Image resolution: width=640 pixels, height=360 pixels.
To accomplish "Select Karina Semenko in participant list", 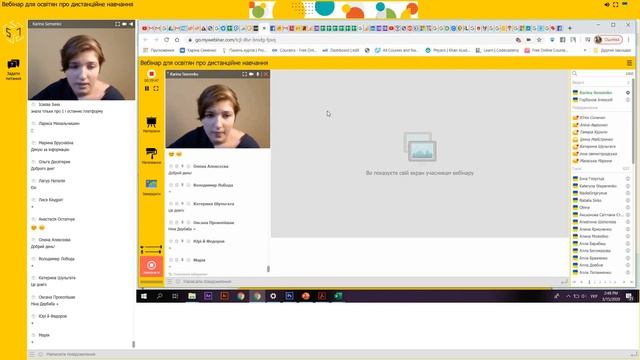I will click(x=596, y=93).
